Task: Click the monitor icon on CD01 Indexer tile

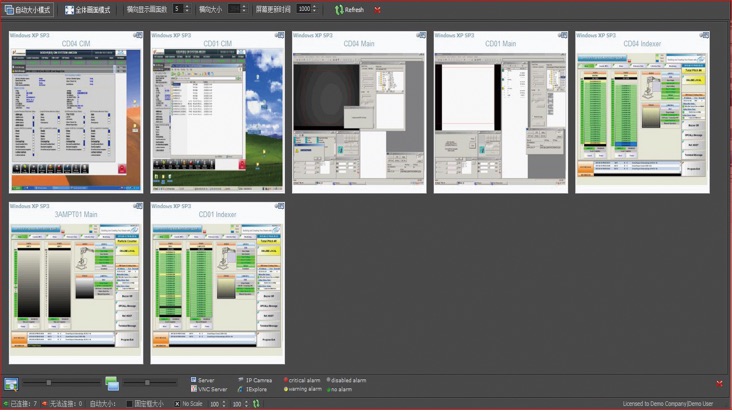Action: (x=279, y=207)
